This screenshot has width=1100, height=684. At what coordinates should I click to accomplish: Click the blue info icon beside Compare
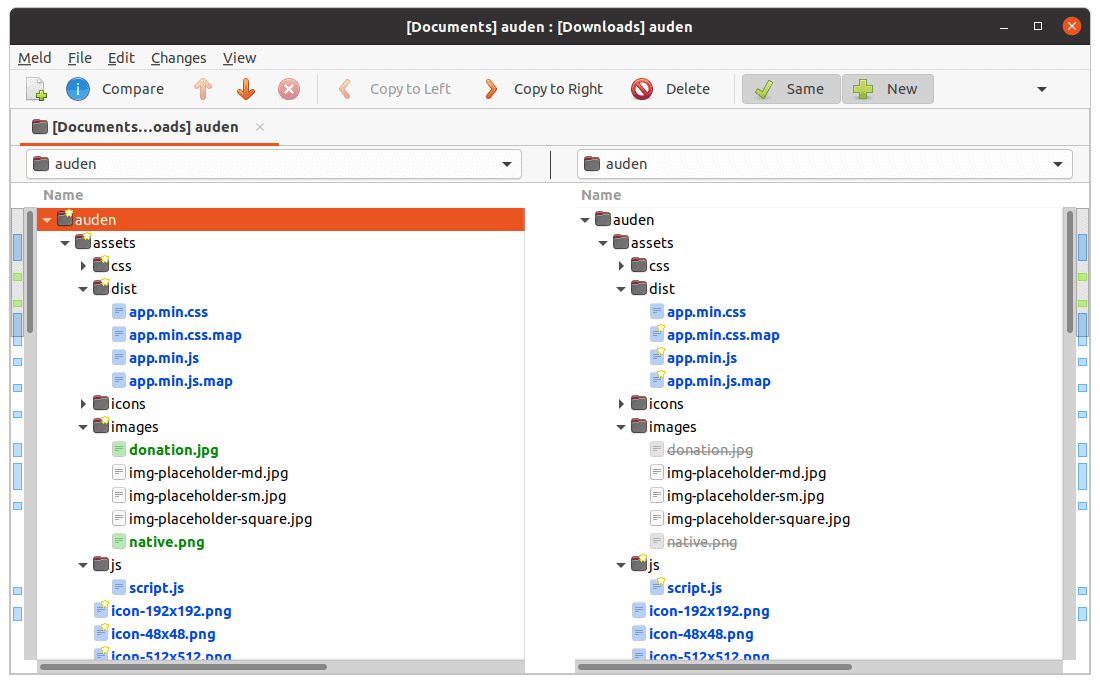tap(77, 89)
